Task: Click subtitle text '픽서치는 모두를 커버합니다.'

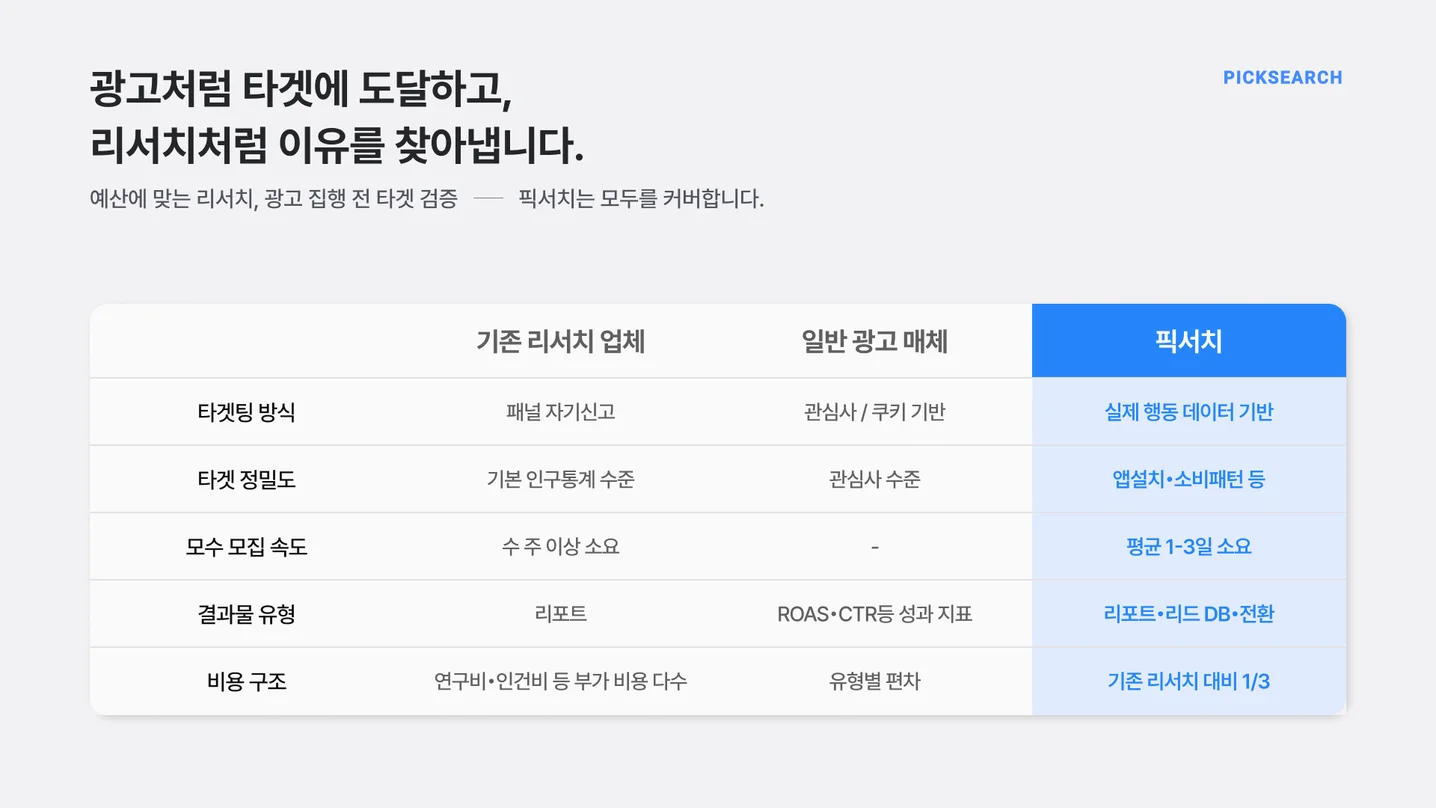Action: (x=641, y=199)
